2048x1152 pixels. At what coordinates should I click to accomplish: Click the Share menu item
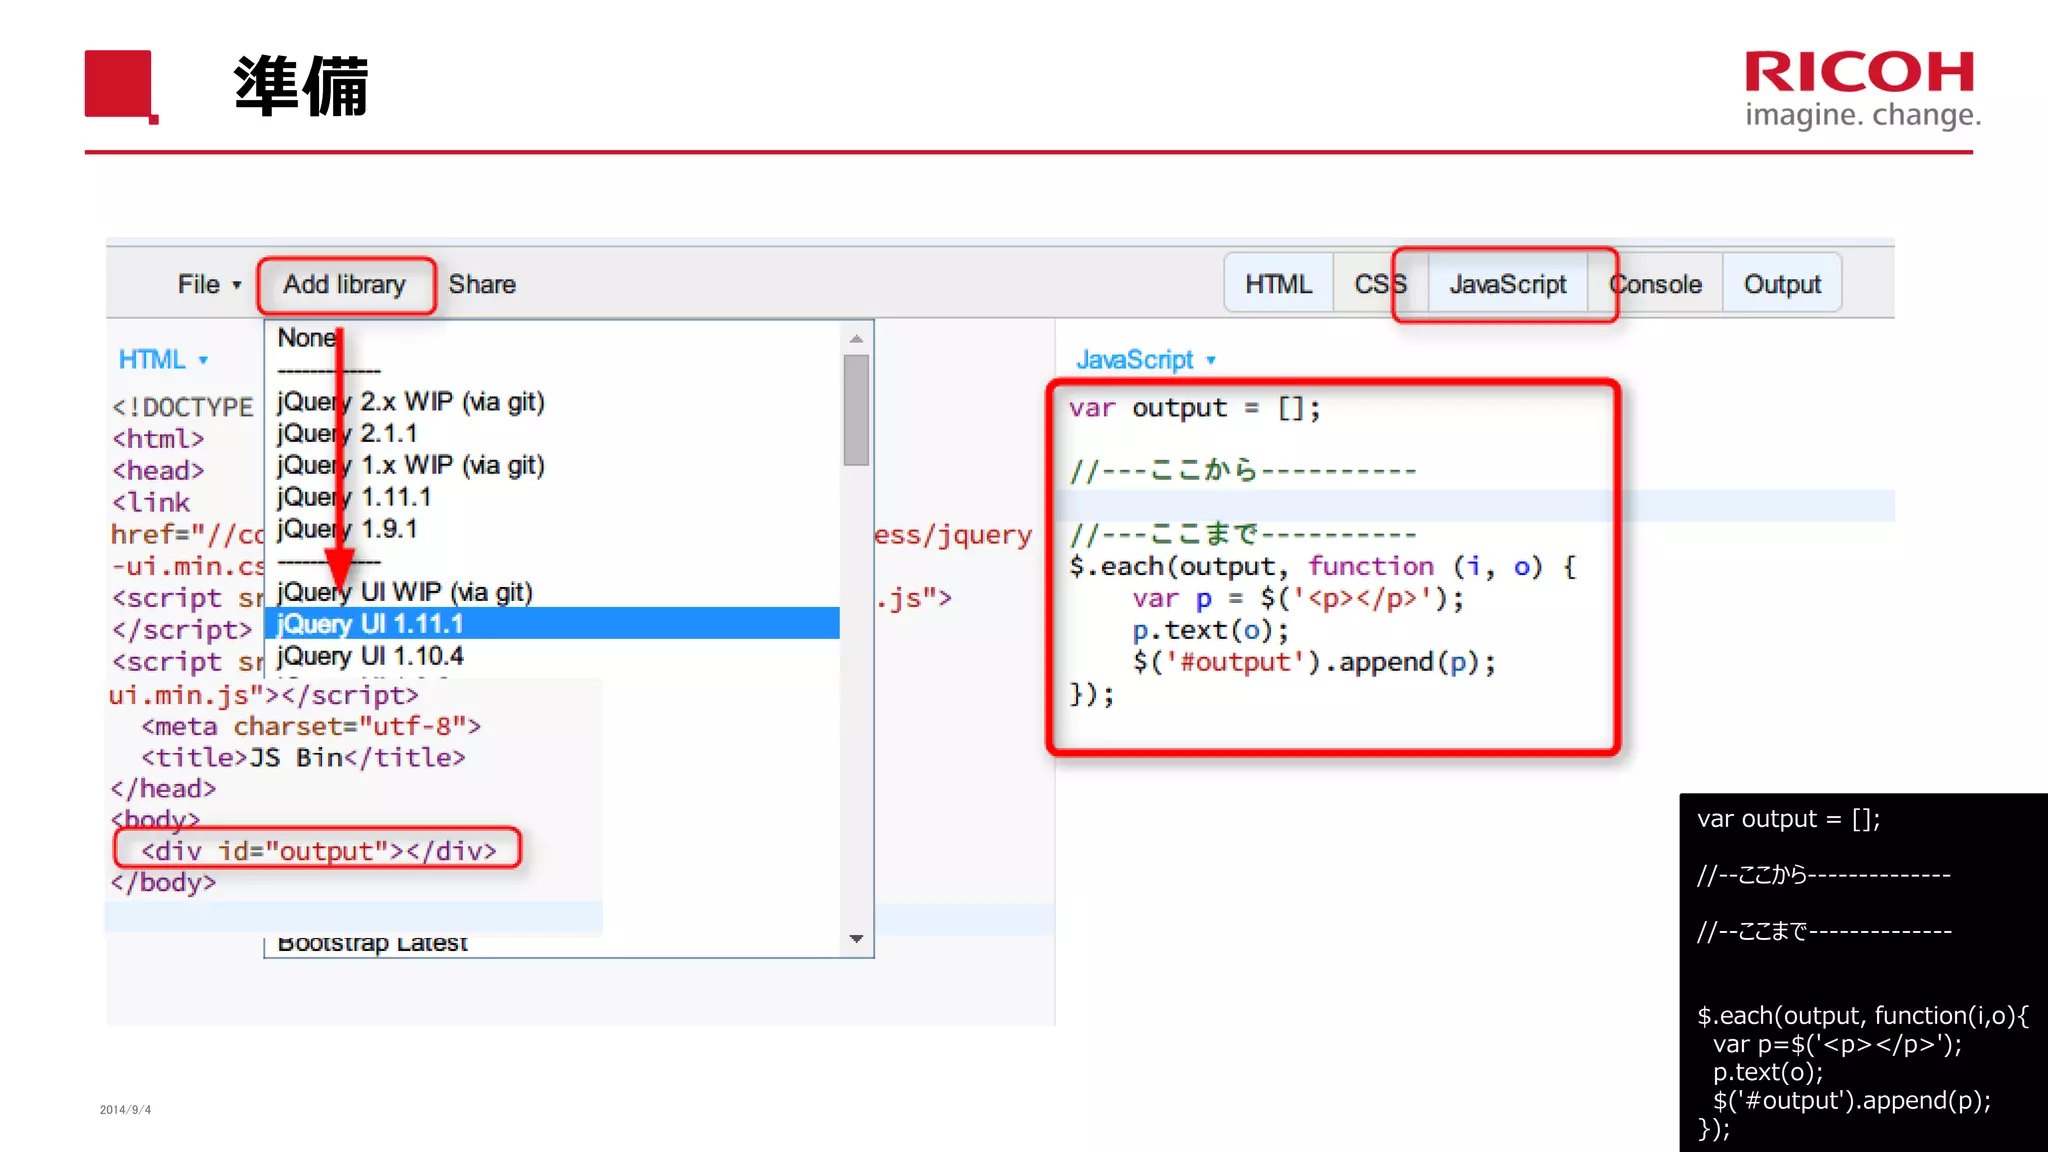pos(482,285)
